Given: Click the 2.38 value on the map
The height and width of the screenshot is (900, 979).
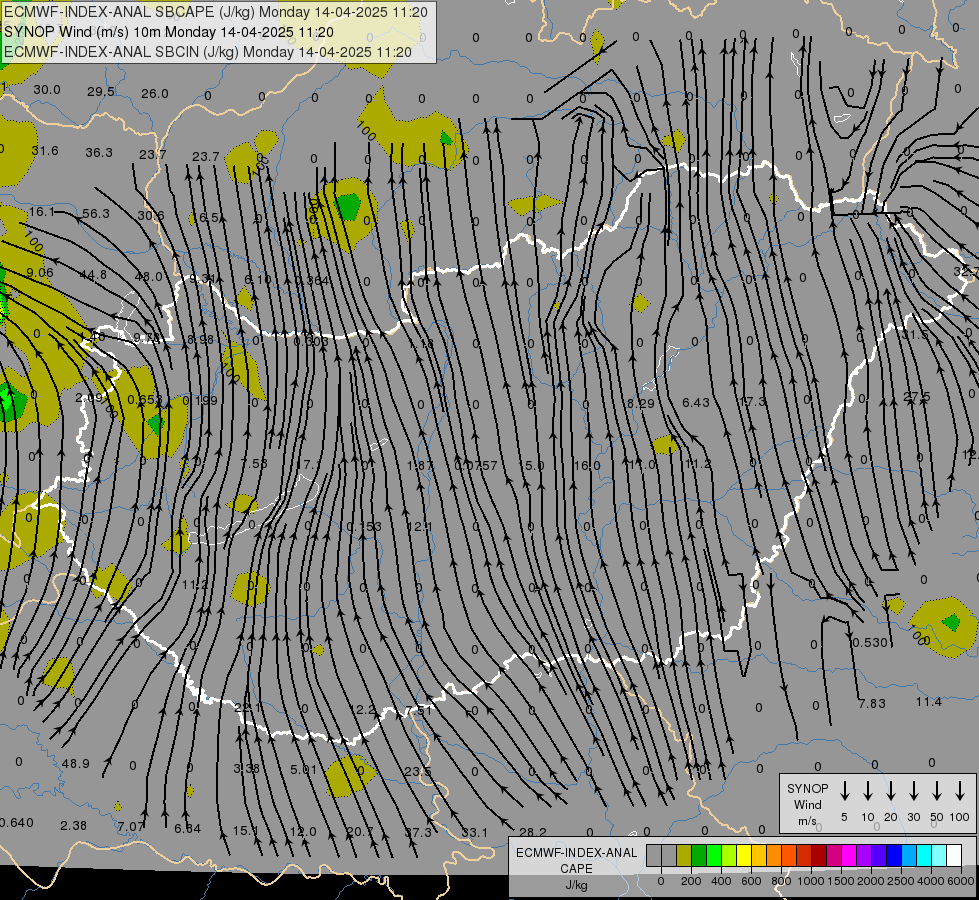Looking at the screenshot, I should pyautogui.click(x=73, y=826).
